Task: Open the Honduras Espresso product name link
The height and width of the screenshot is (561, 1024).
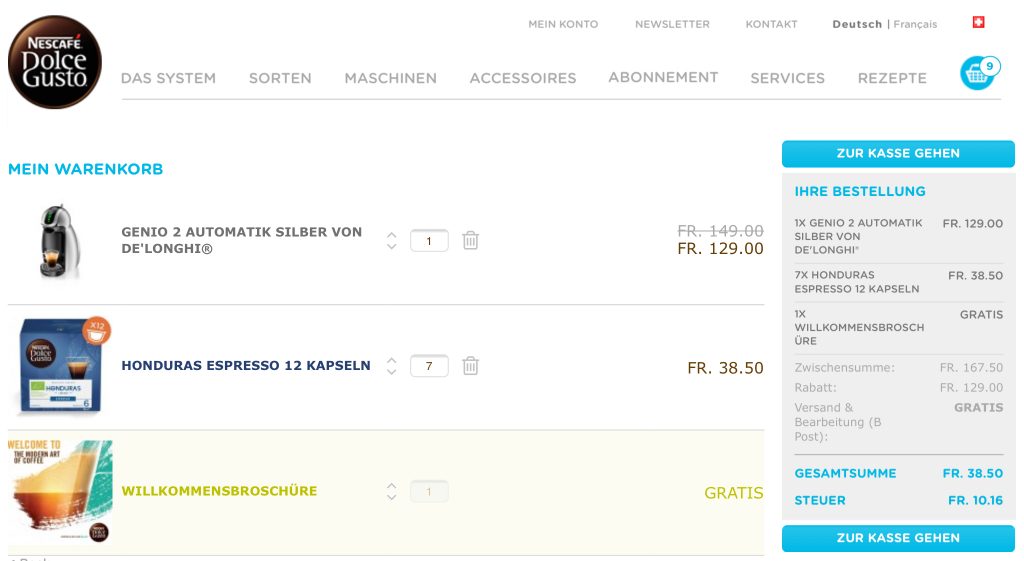Action: pyautogui.click(x=246, y=366)
